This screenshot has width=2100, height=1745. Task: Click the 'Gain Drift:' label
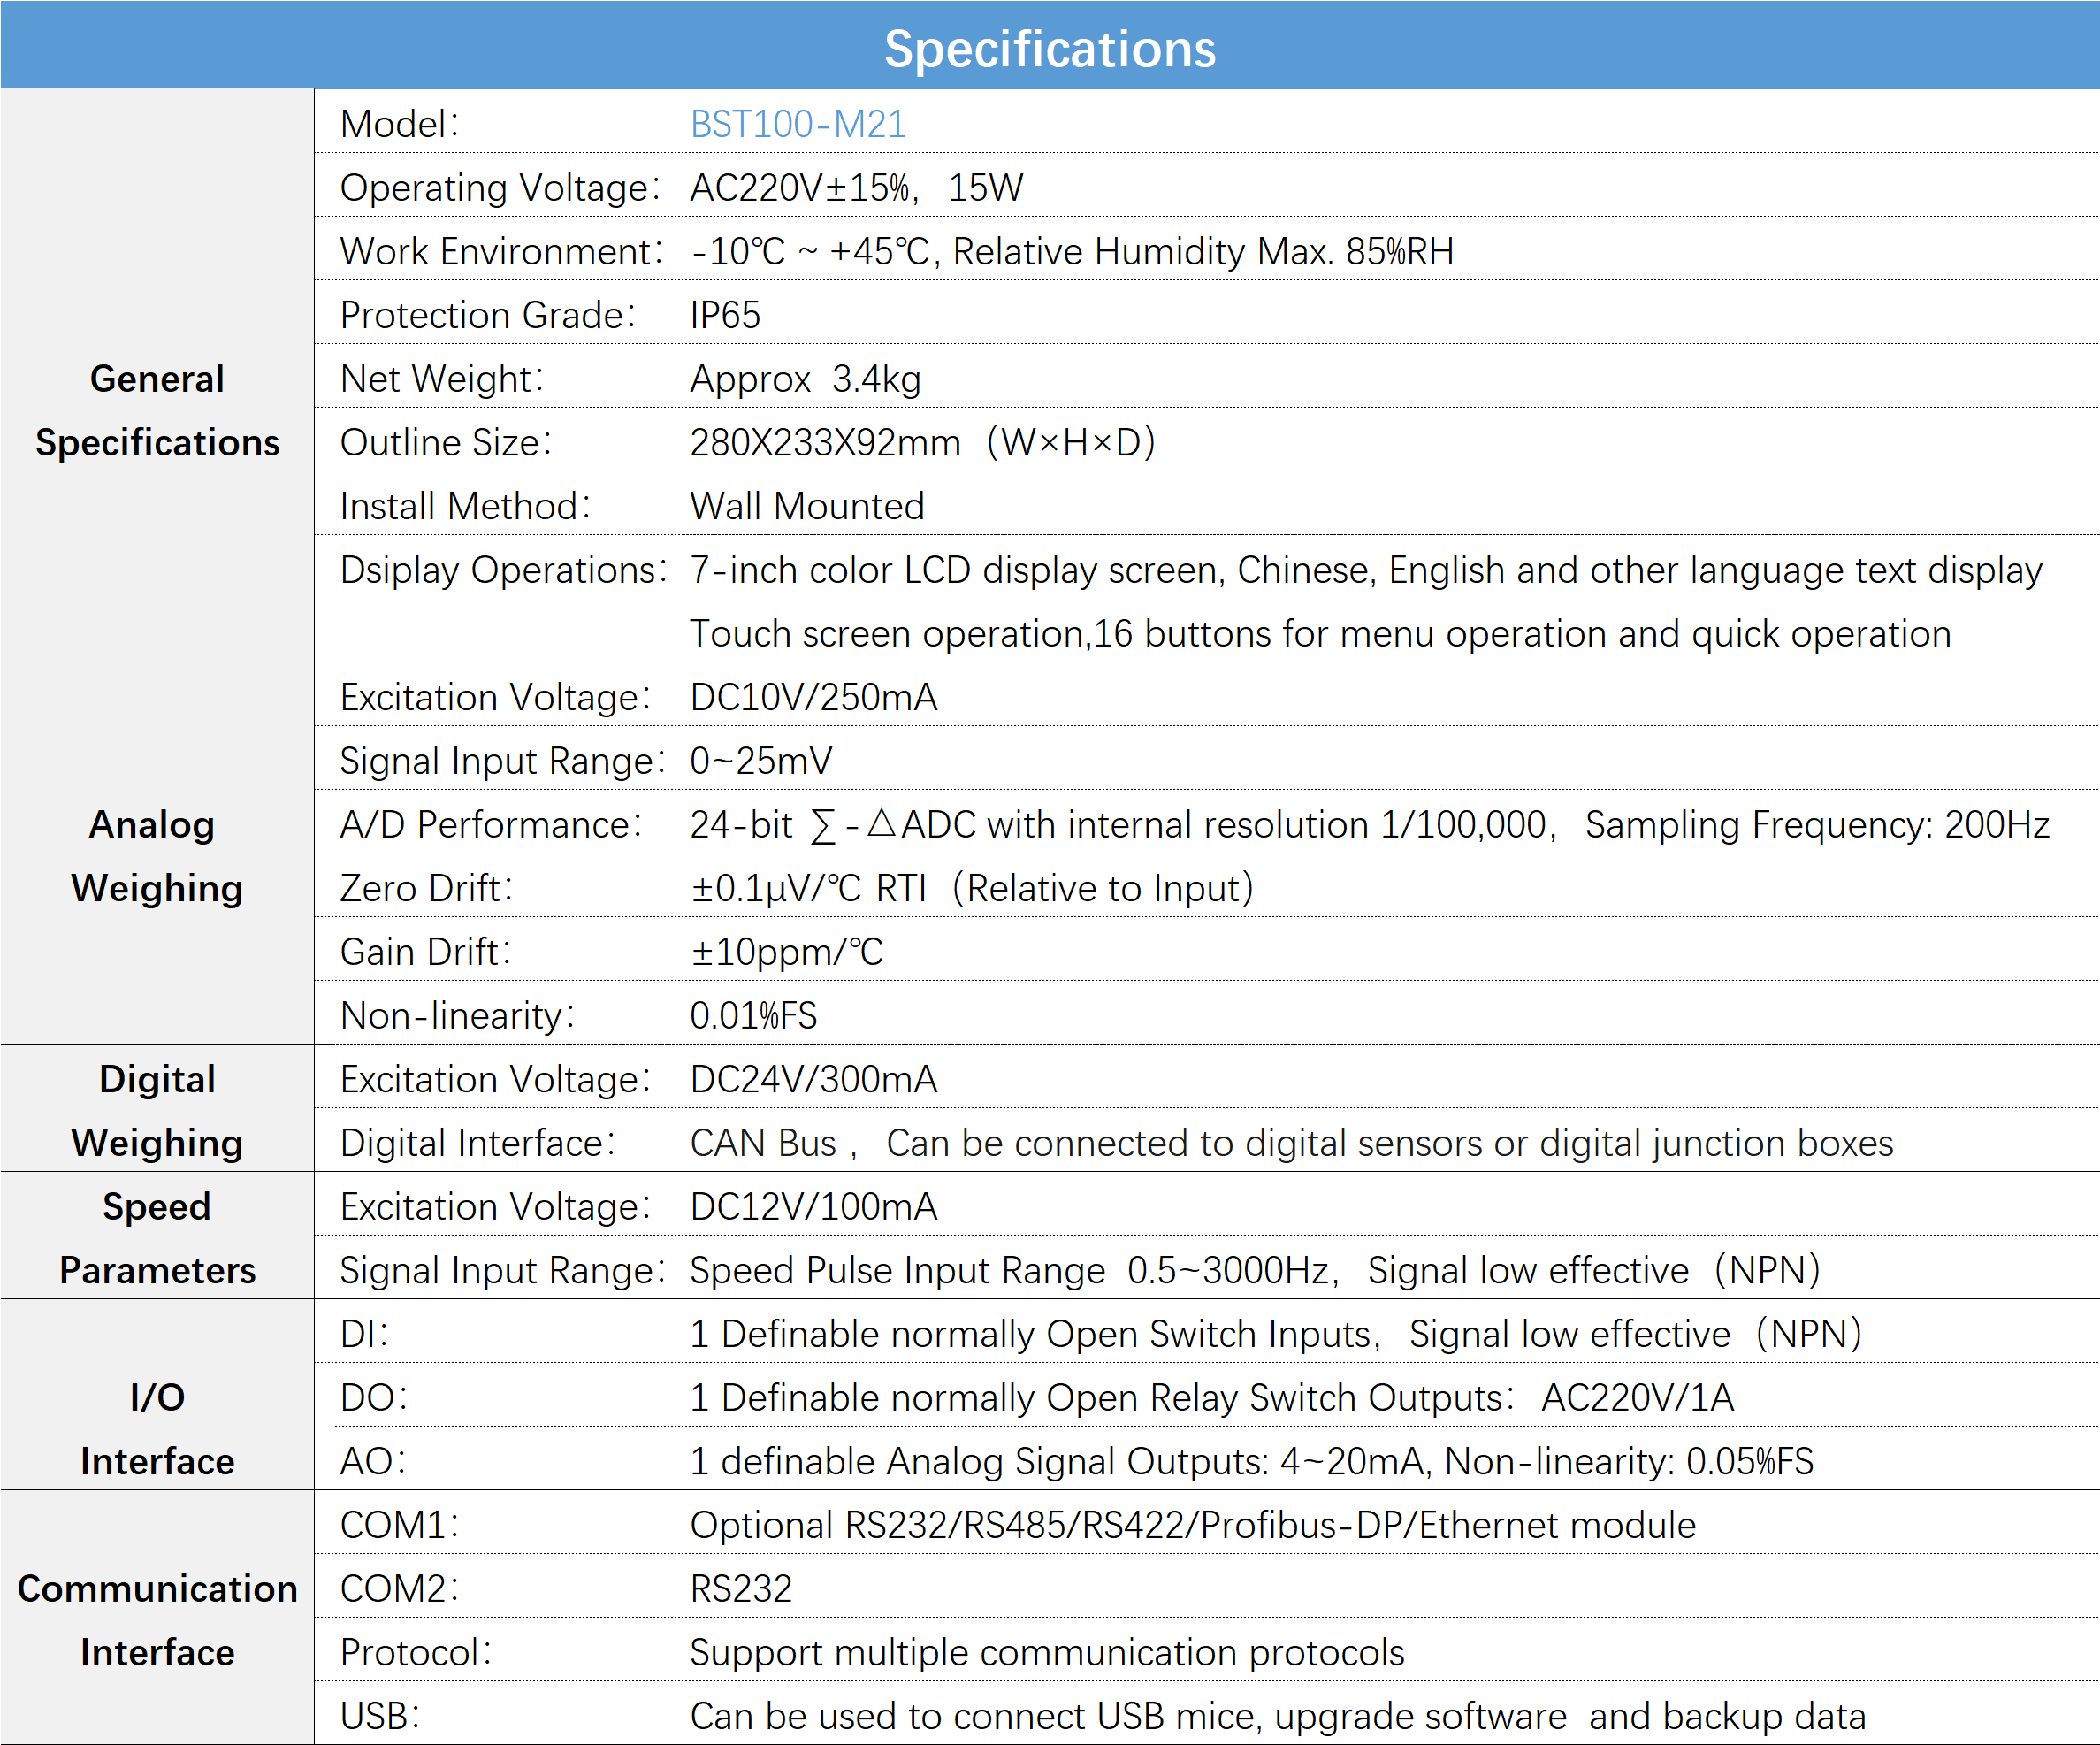(425, 952)
